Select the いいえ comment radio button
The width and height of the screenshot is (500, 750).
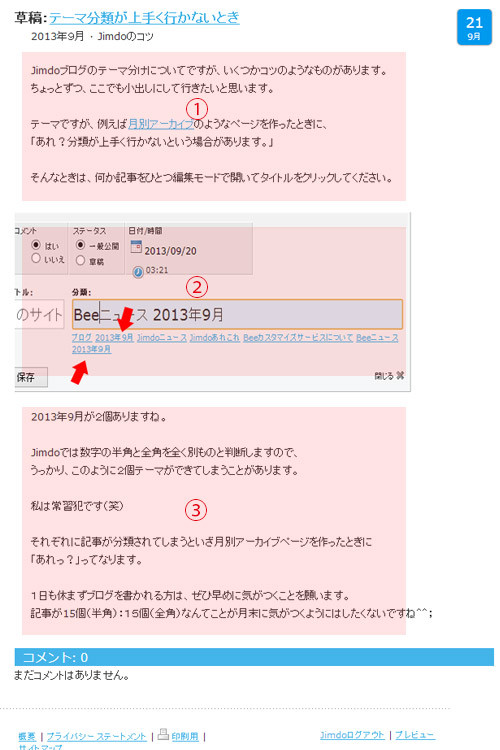click(36, 258)
